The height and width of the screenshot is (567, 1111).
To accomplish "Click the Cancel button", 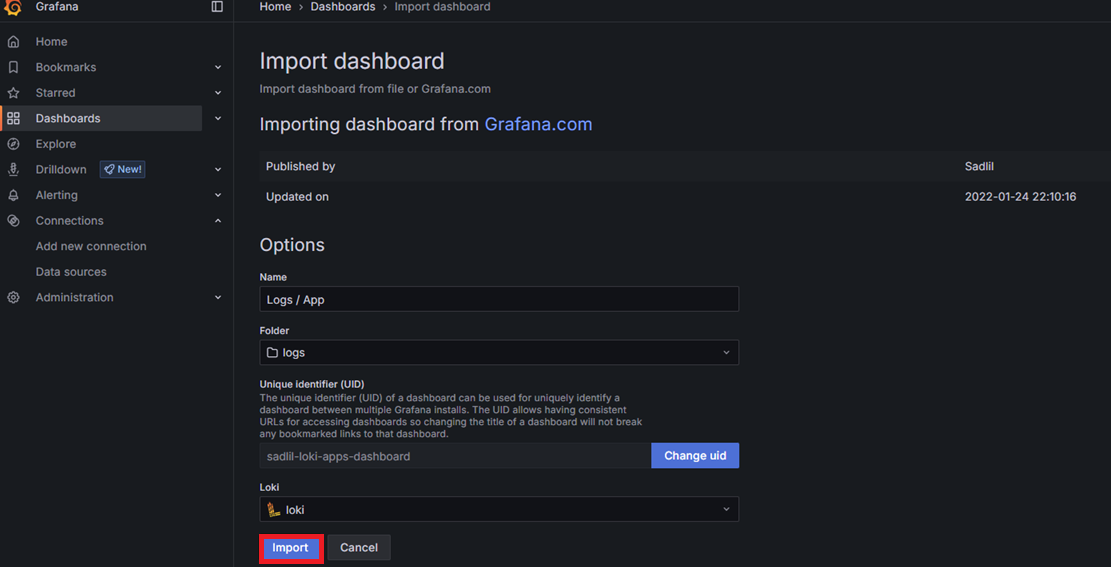I will point(359,548).
